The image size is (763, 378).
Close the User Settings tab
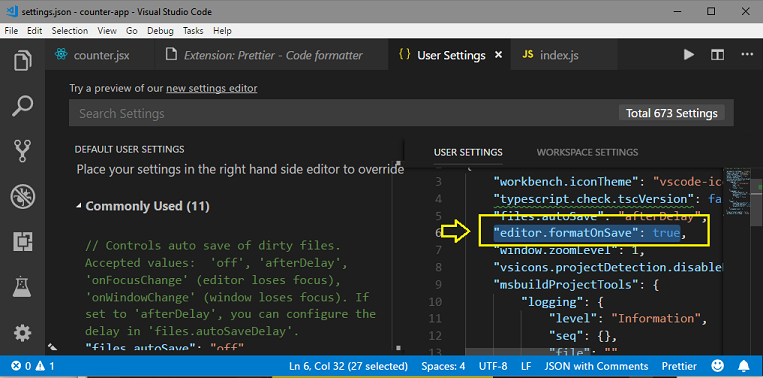tap(498, 55)
